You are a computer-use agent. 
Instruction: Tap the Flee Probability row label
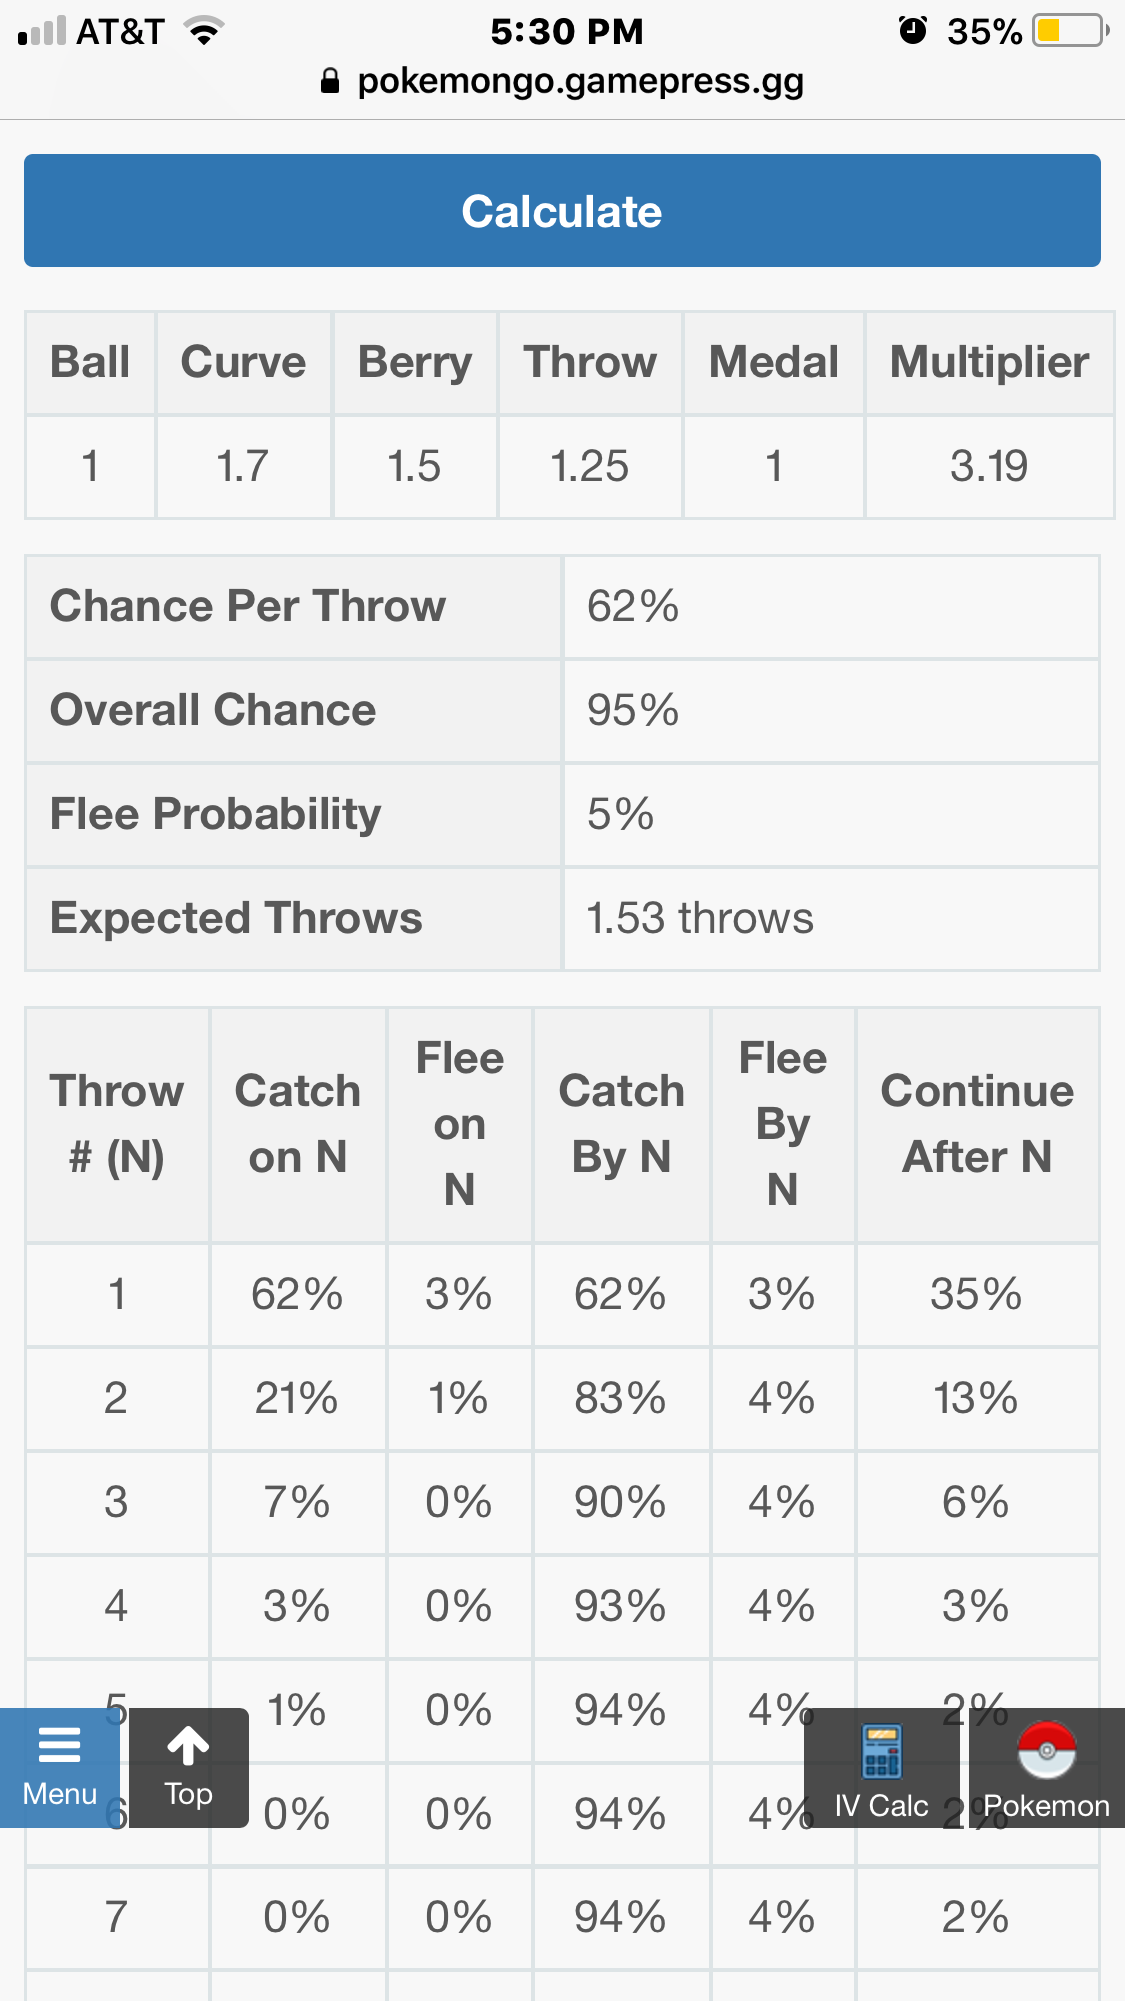click(216, 814)
